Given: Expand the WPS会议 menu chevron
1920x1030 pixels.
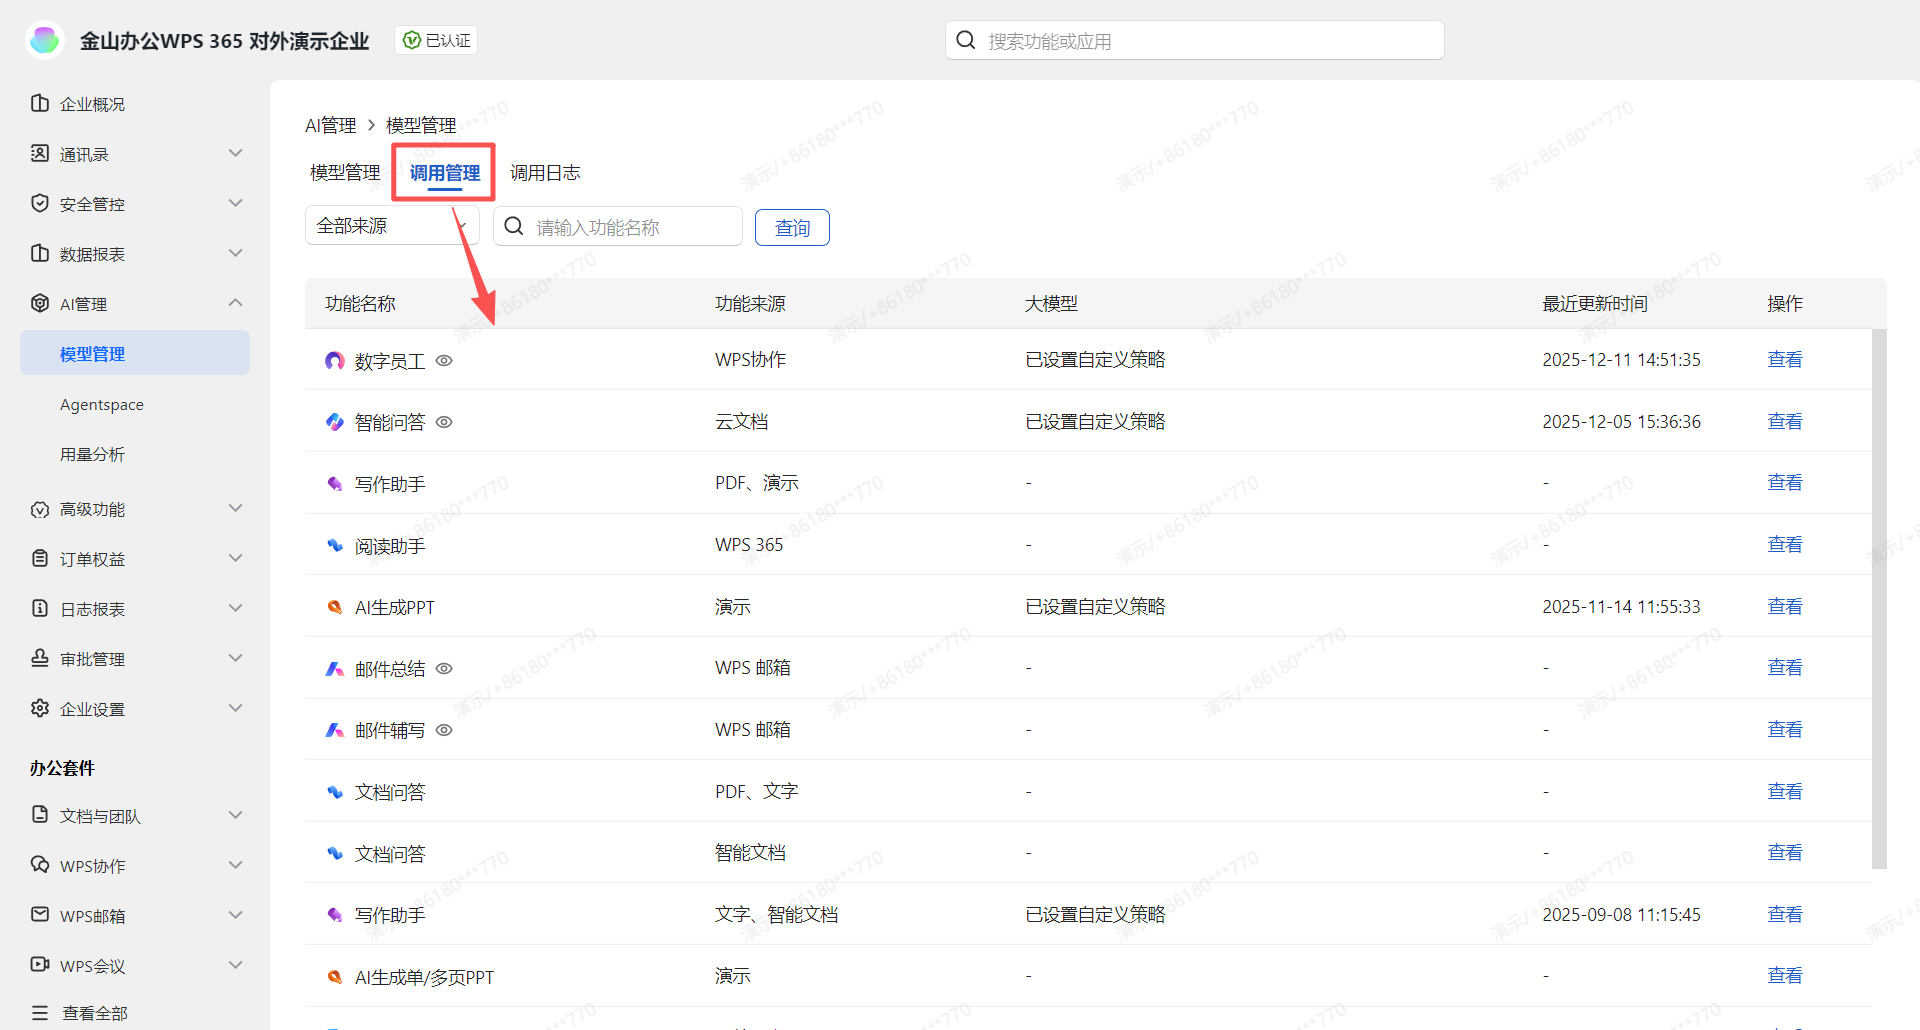Looking at the screenshot, I should point(236,965).
